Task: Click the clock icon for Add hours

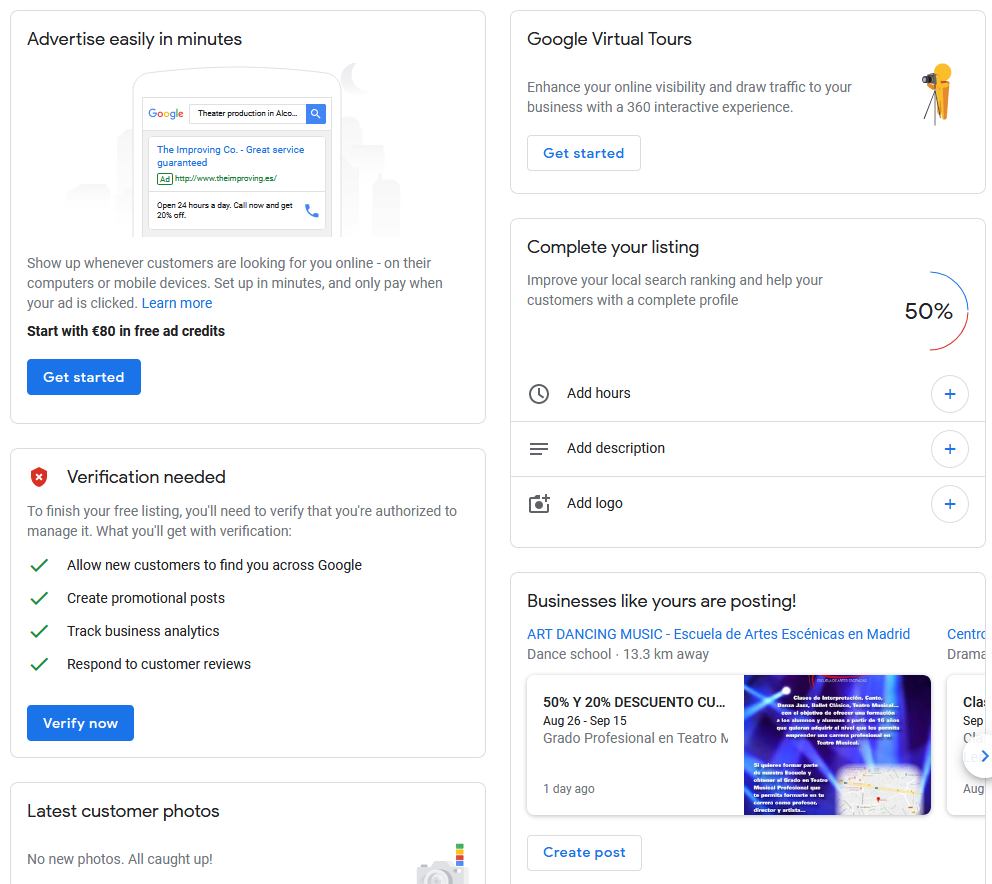Action: coord(539,394)
